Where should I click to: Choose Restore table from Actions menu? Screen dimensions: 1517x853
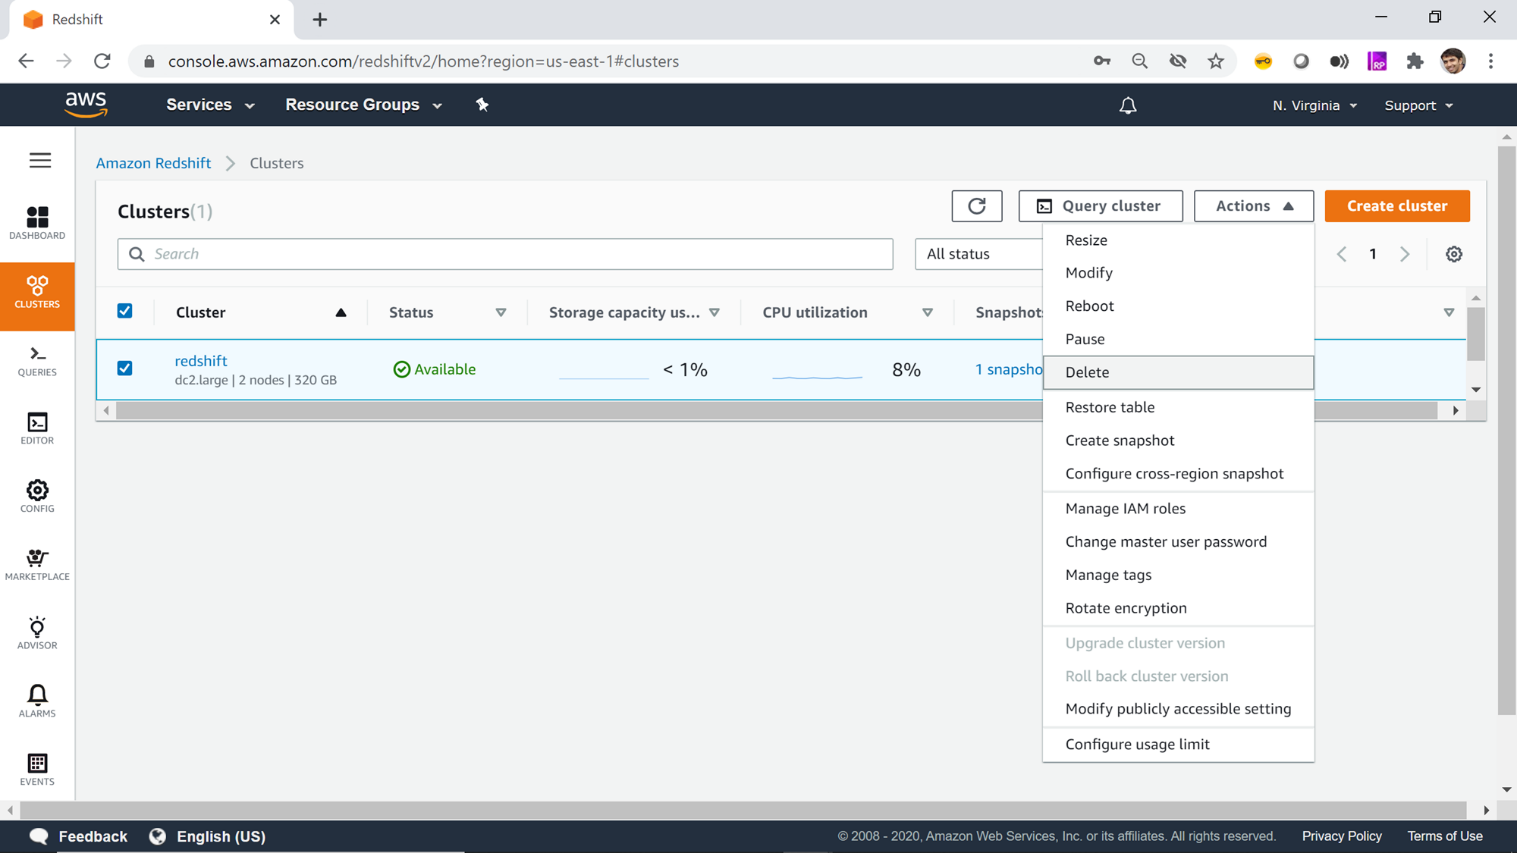click(1178, 407)
